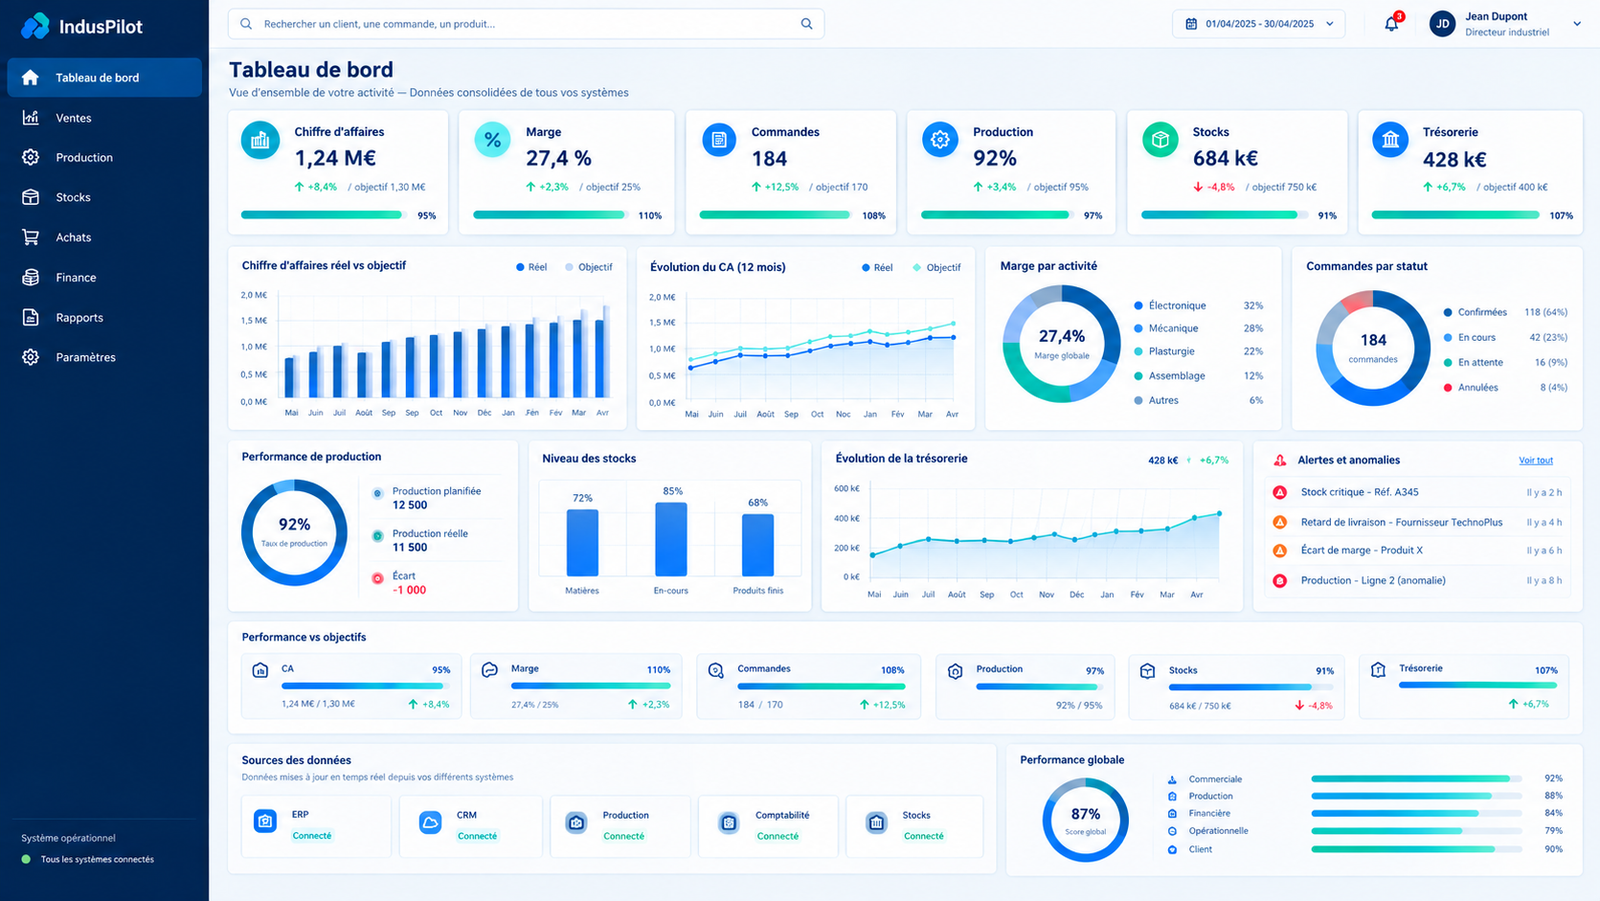Toggle Électronique legend in Marge par activité
Image resolution: width=1600 pixels, height=901 pixels.
(1170, 306)
